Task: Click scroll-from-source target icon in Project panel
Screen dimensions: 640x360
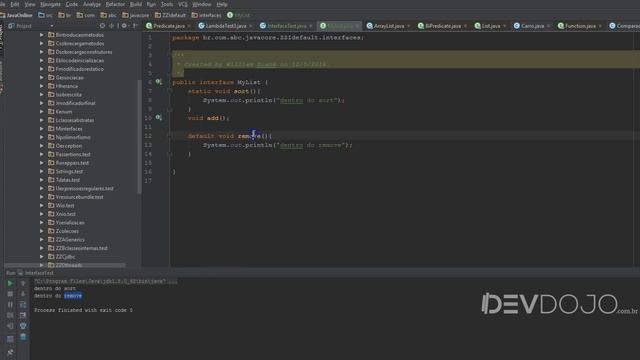Action: (x=102, y=26)
